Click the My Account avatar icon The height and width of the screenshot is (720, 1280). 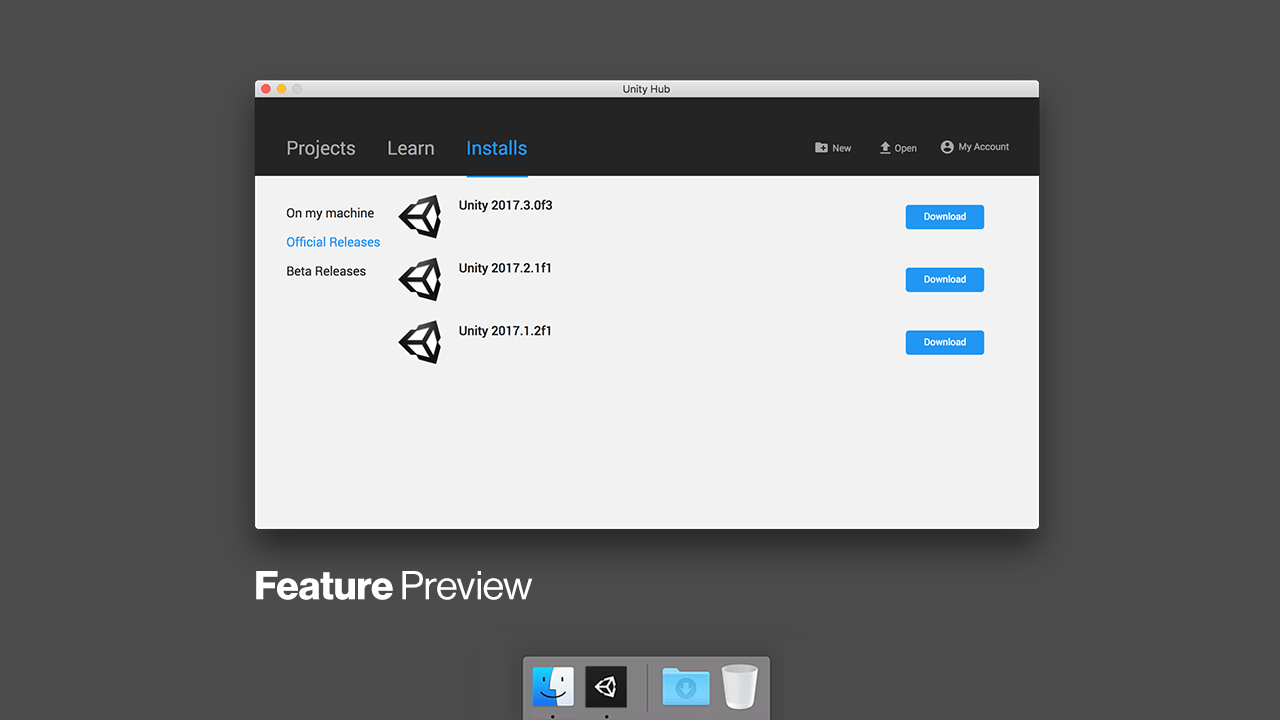pos(947,147)
